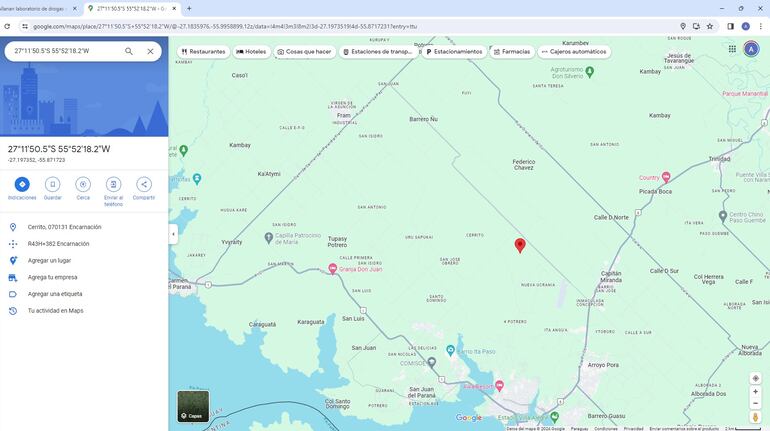Open Chrome's three-dot menu
Image resolution: width=770 pixels, height=431 pixels.
(760, 26)
